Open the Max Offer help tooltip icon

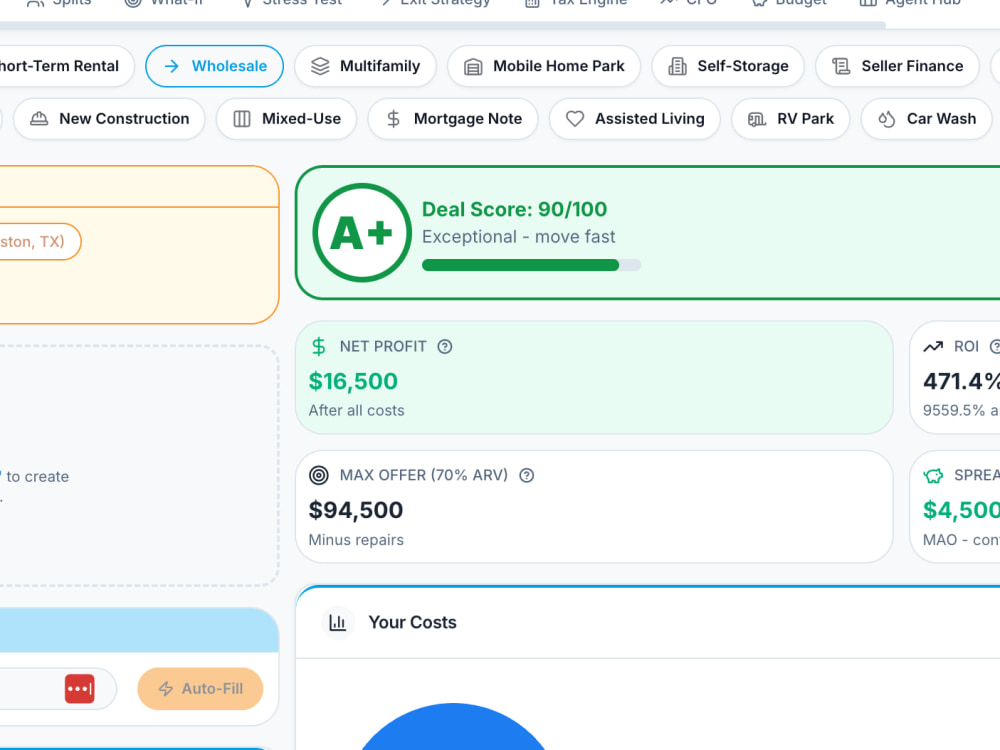point(526,475)
